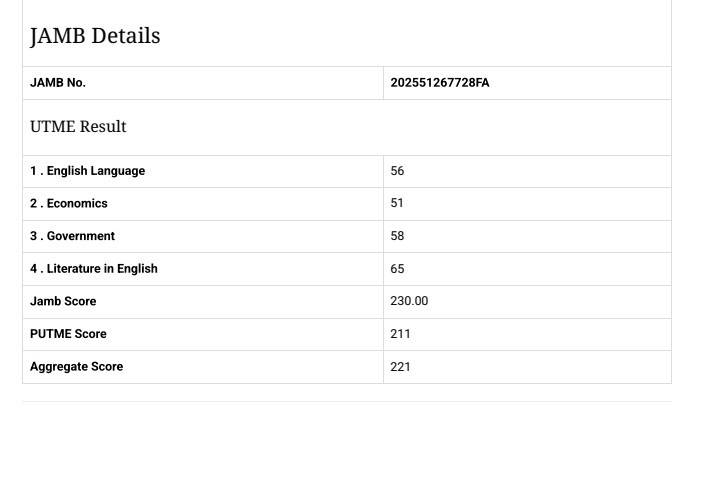The width and height of the screenshot is (720, 497).
Task: Click the Jamb Score label
Action: (x=63, y=301)
